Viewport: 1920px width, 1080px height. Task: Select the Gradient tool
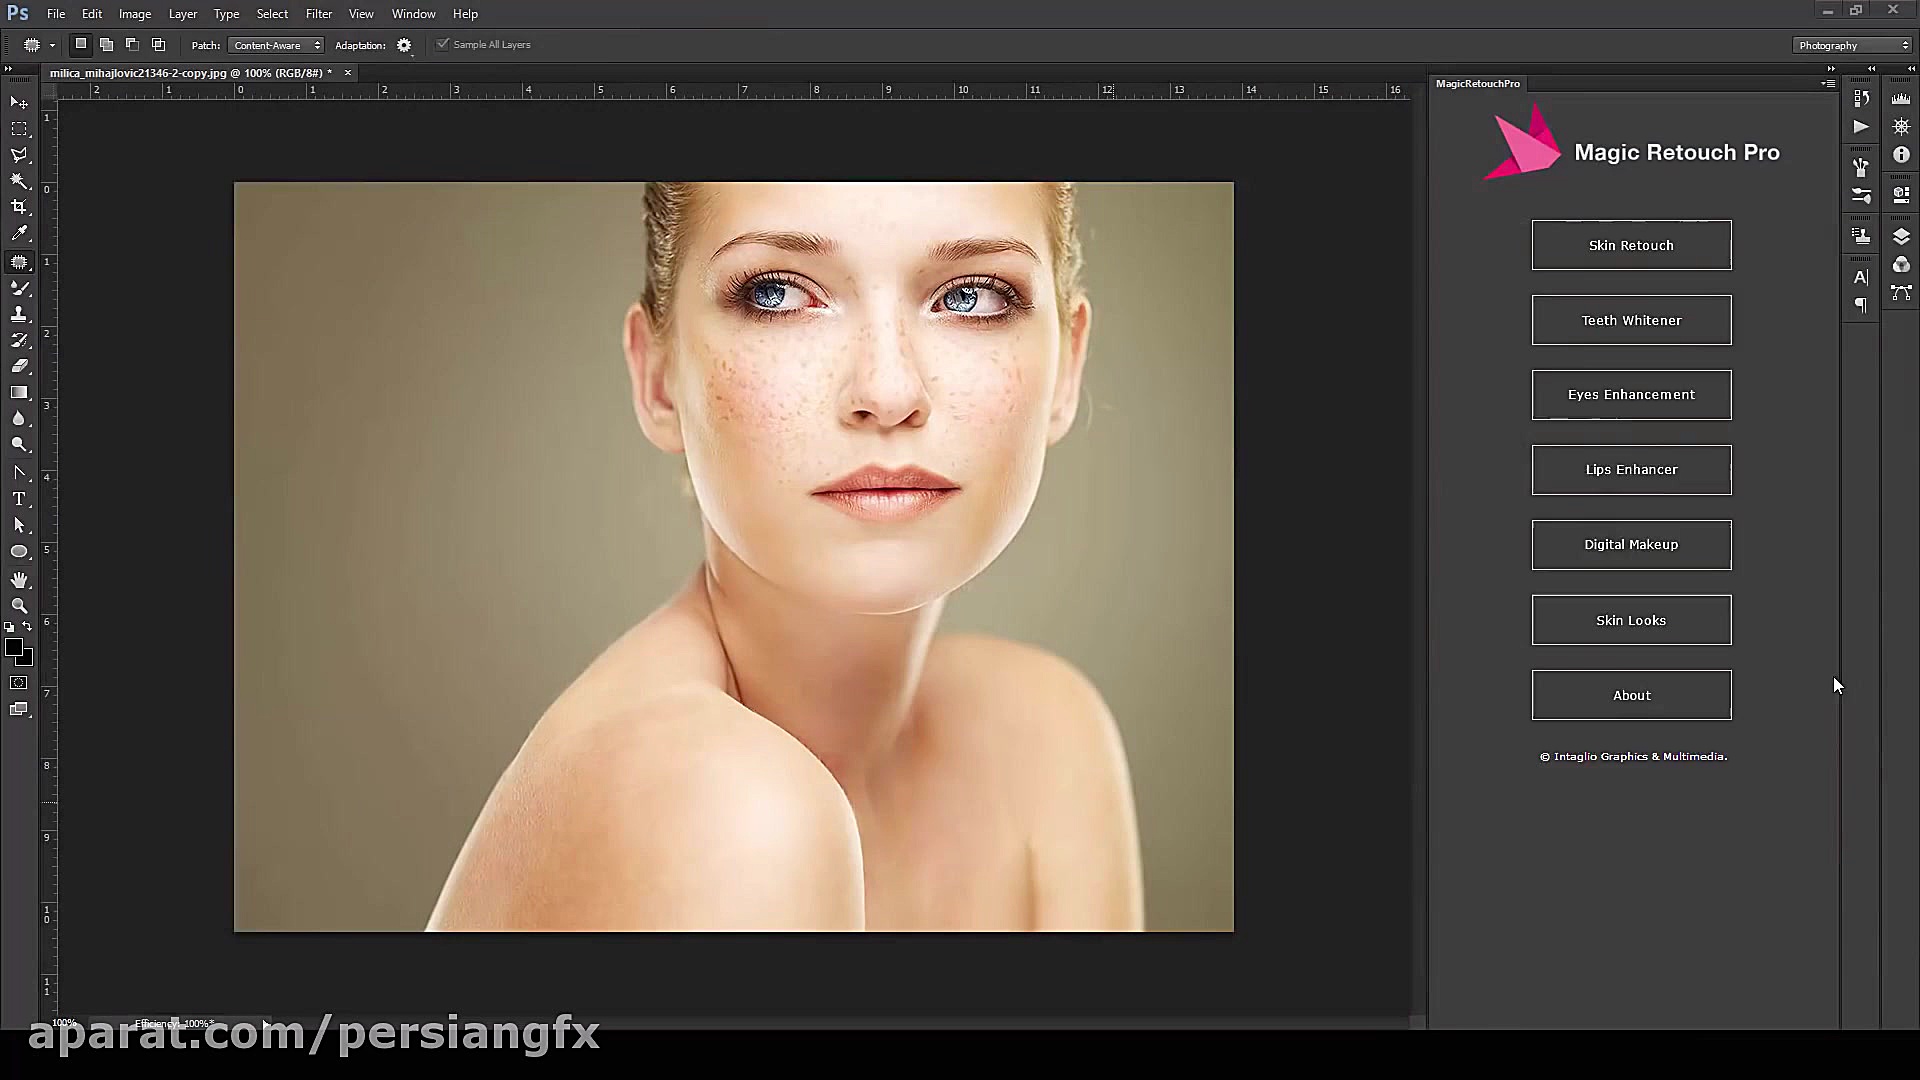tap(19, 393)
